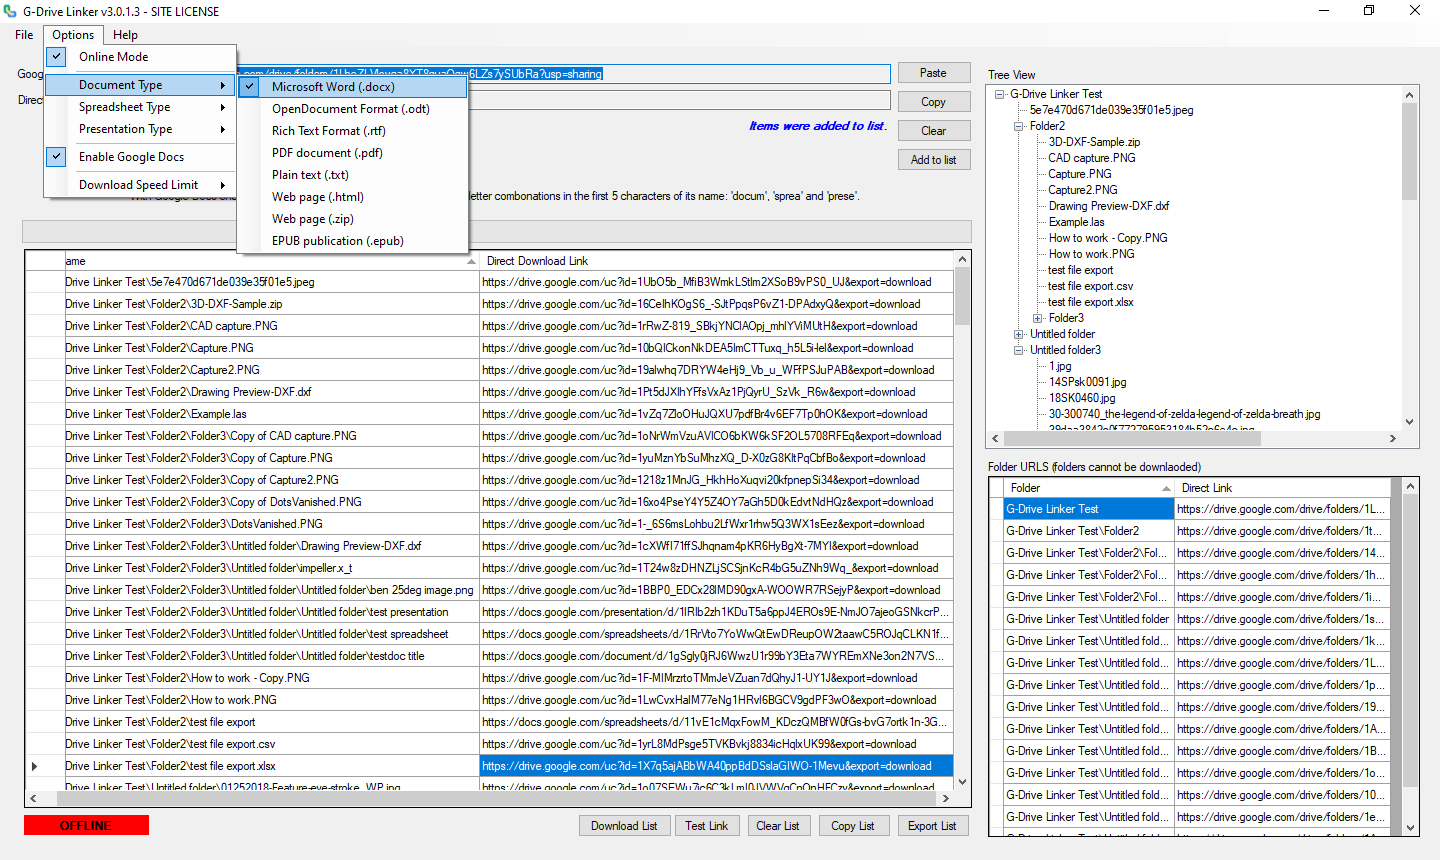
Task: Click the Add to list button
Action: tap(933, 160)
